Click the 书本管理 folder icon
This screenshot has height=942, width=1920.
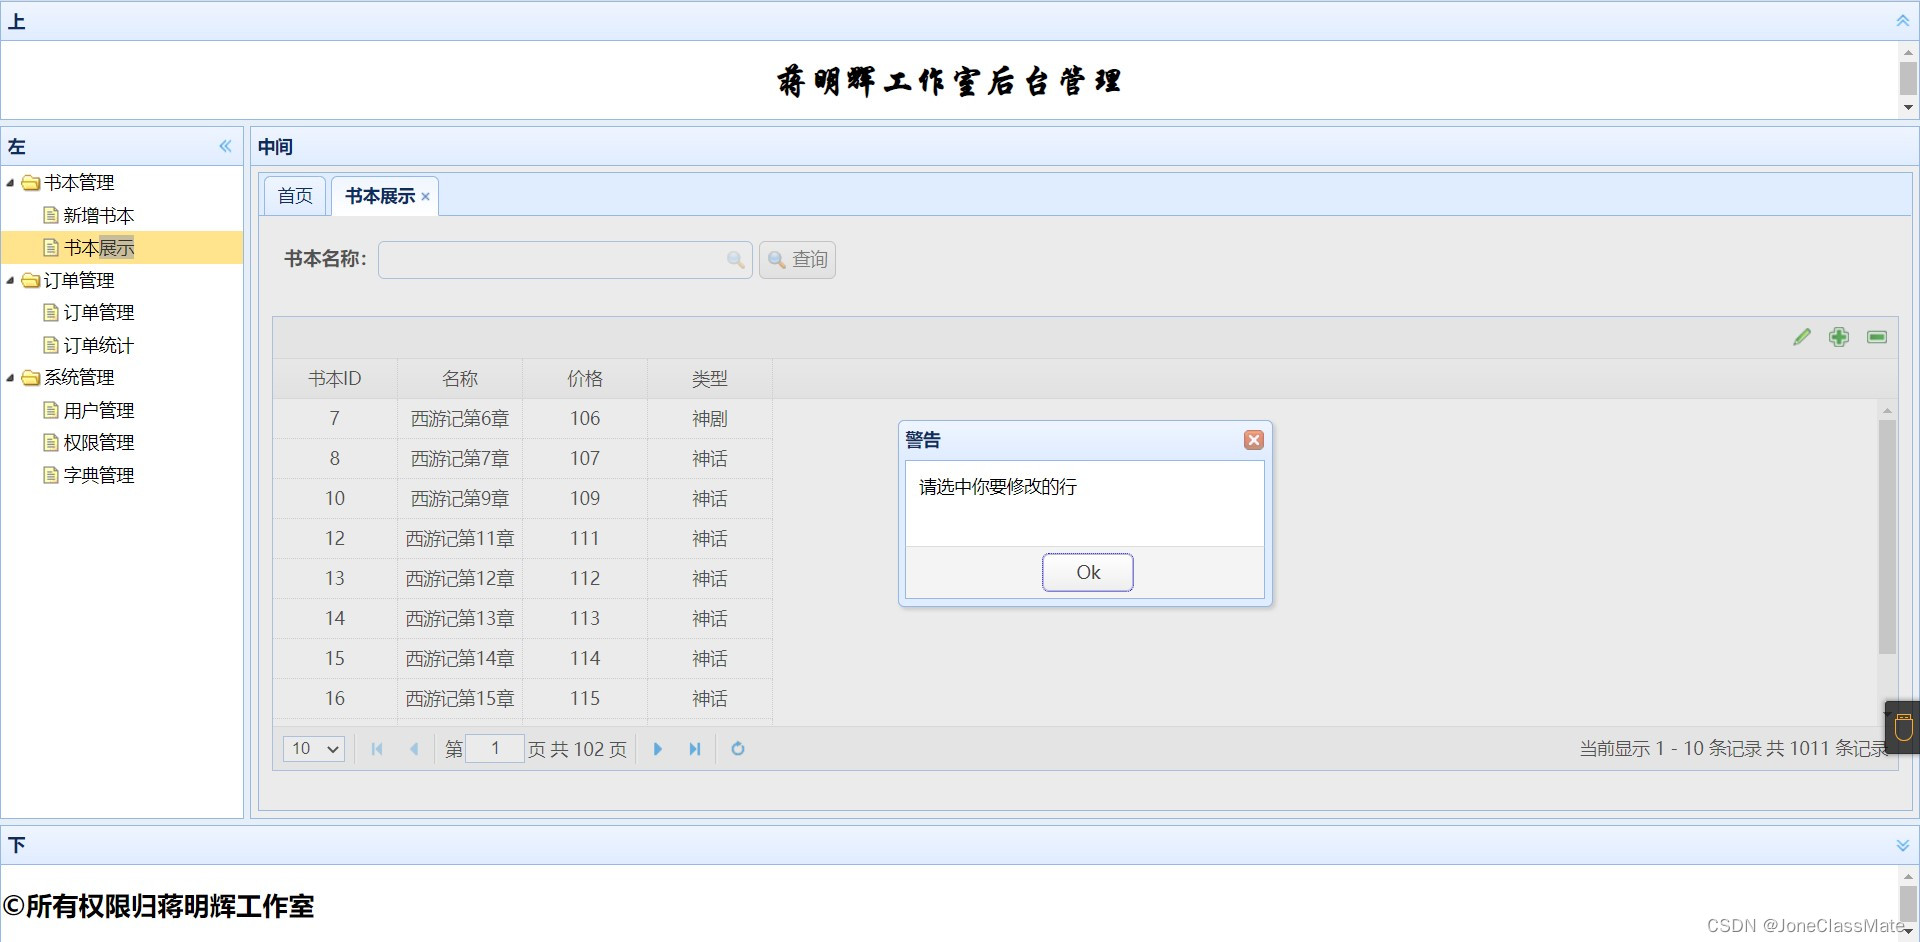pyautogui.click(x=31, y=183)
